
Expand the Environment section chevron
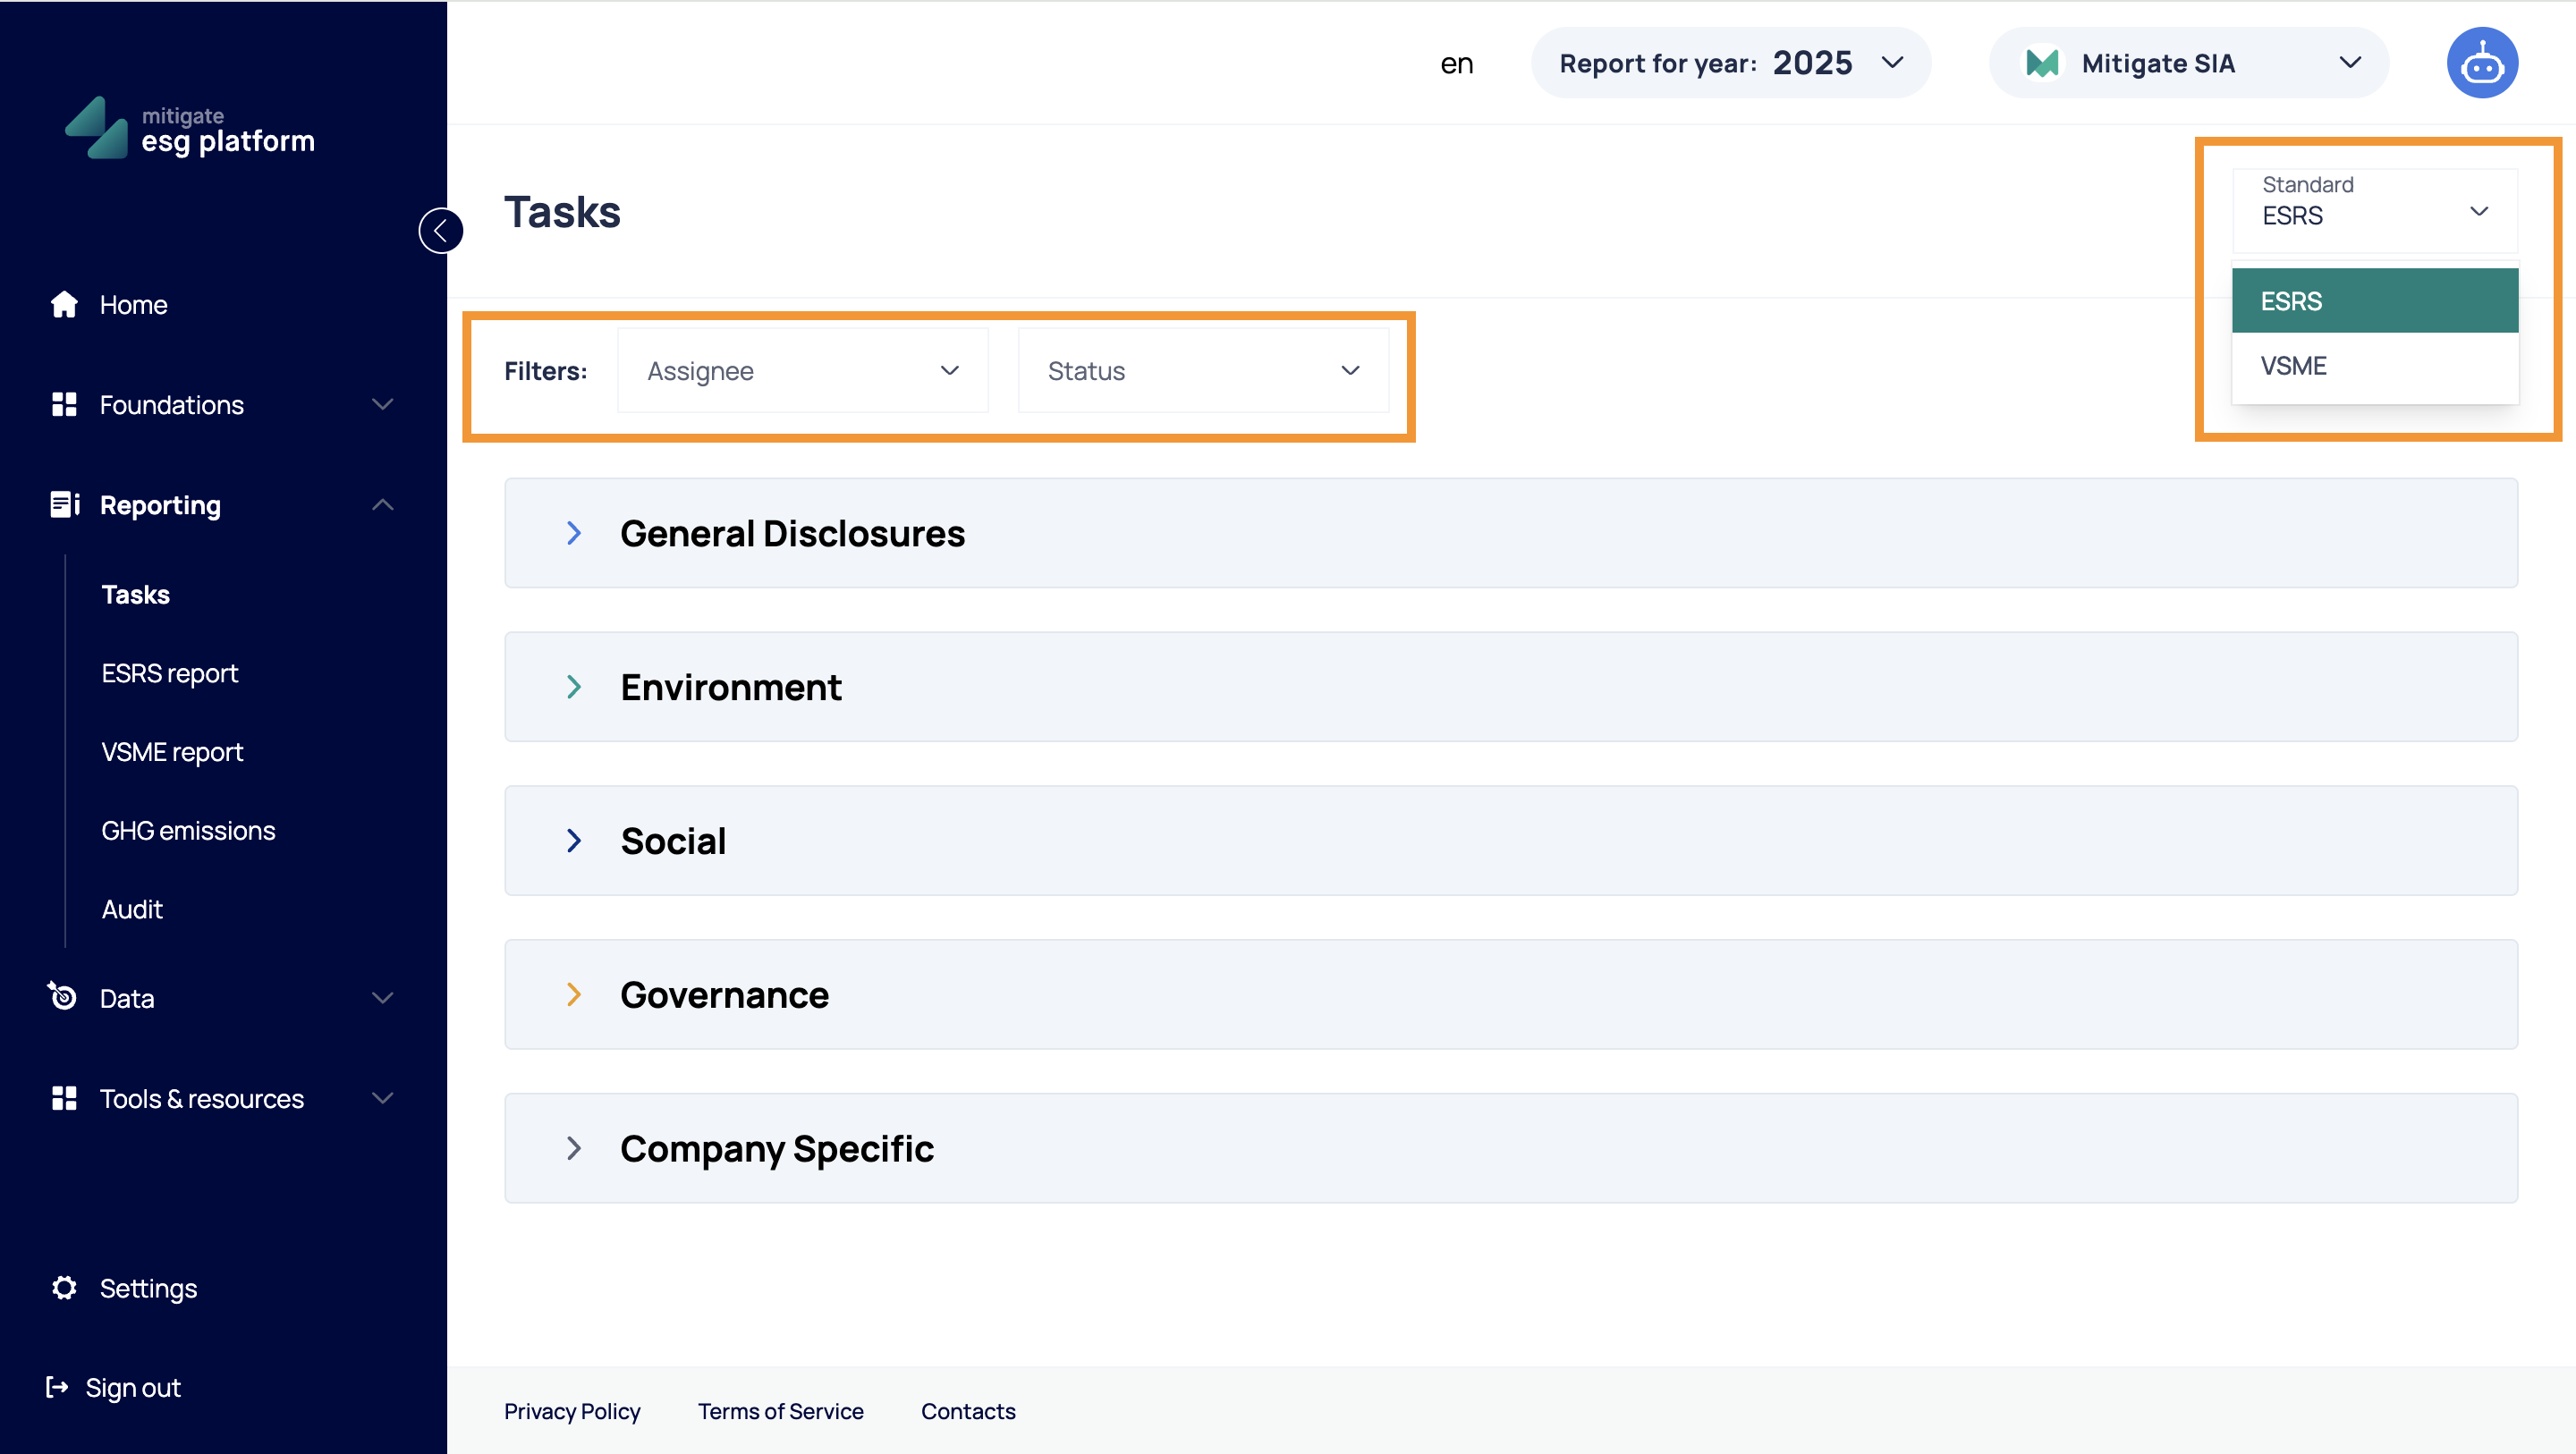tap(574, 687)
